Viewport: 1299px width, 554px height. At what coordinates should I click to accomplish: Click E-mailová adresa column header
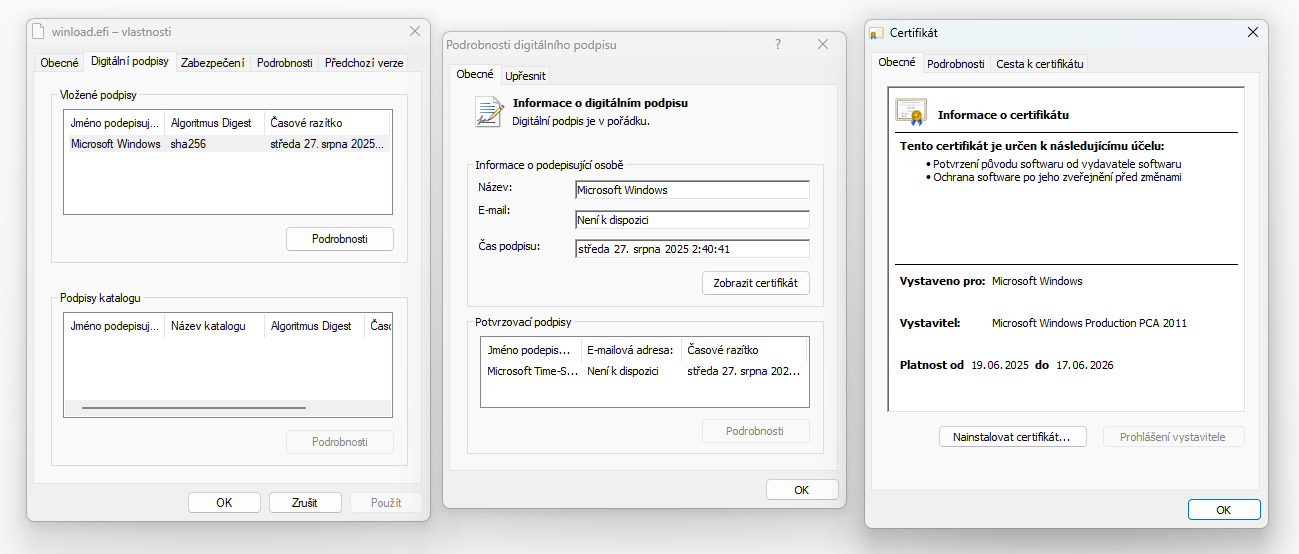coord(631,350)
